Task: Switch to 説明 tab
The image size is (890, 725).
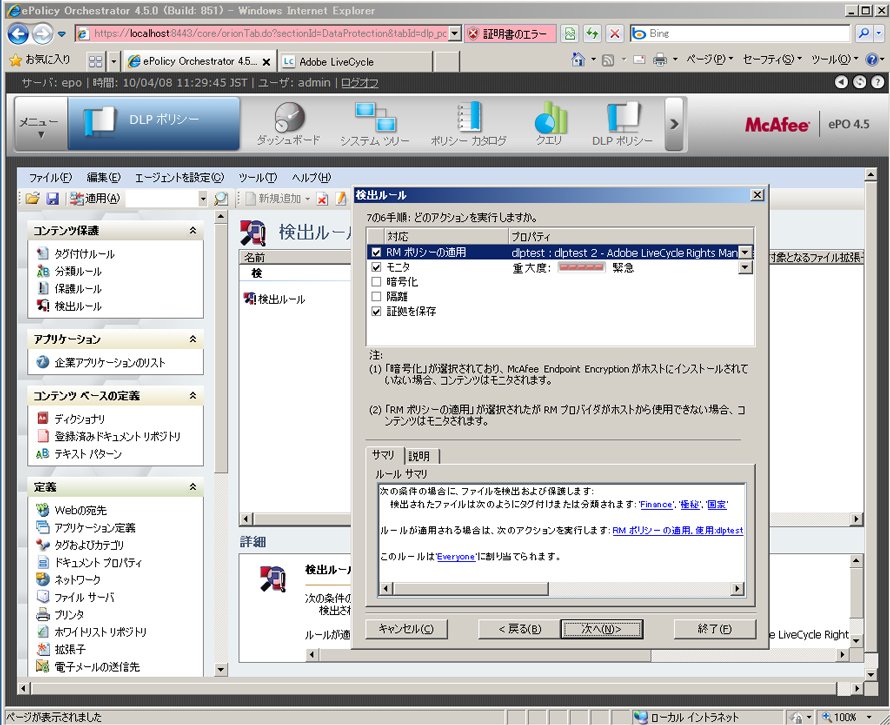Action: click(421, 456)
